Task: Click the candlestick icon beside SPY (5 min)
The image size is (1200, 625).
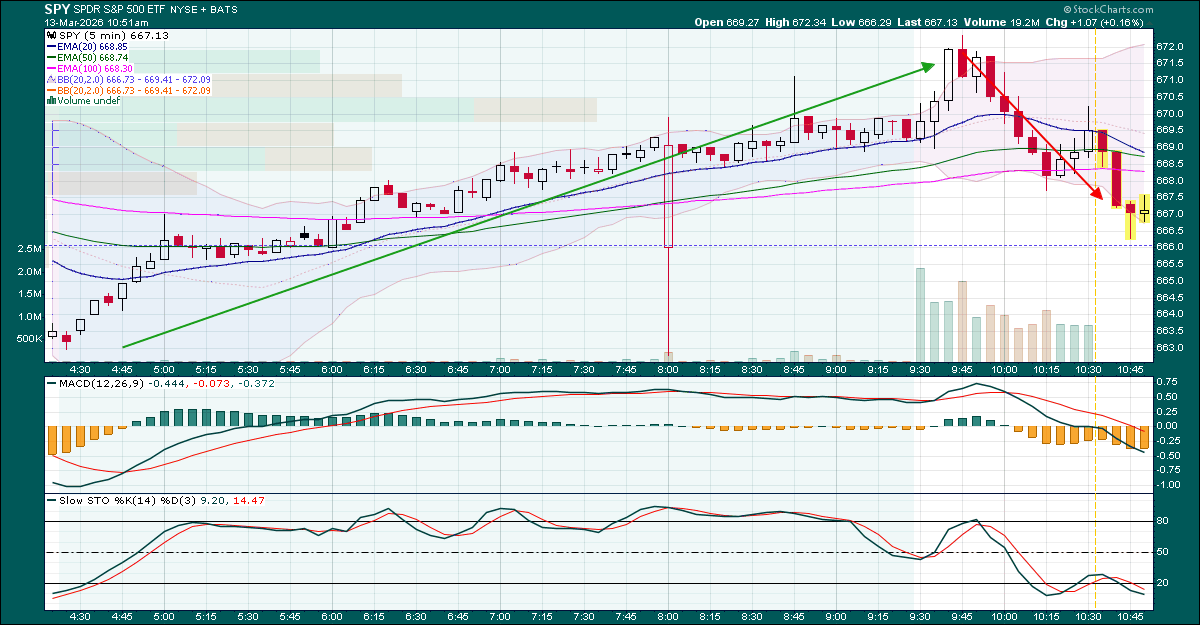Action: [x=51, y=35]
